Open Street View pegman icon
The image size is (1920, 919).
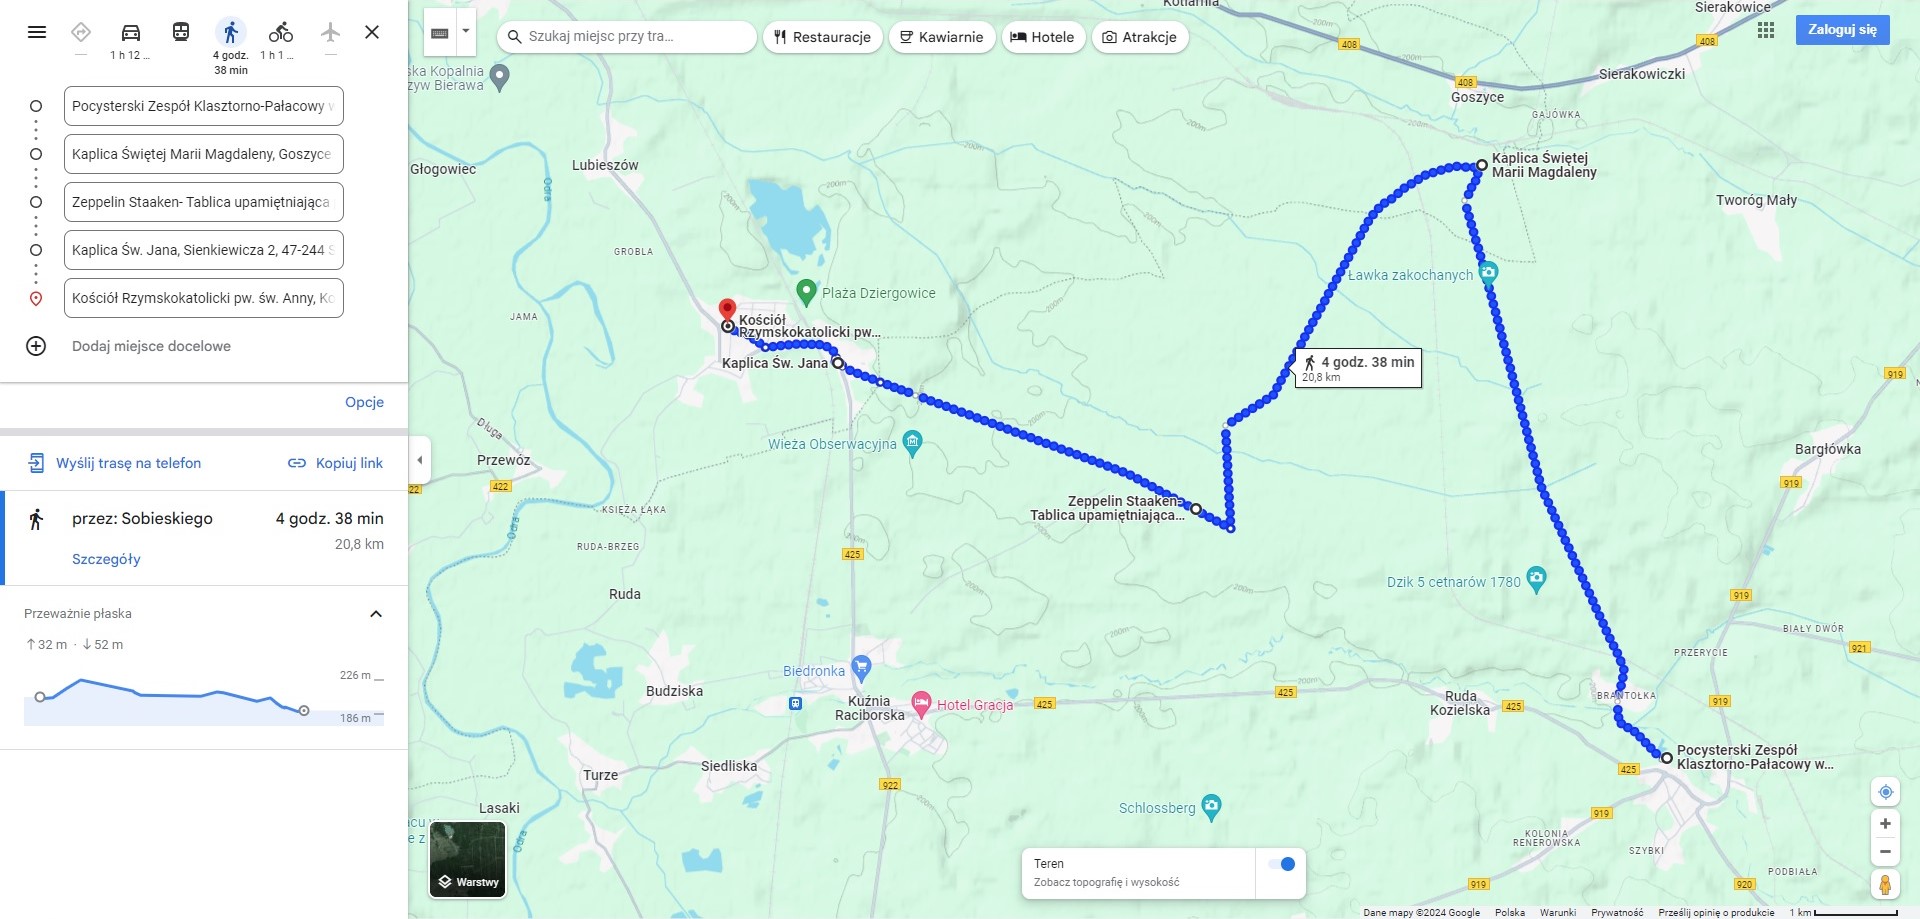(x=1885, y=885)
